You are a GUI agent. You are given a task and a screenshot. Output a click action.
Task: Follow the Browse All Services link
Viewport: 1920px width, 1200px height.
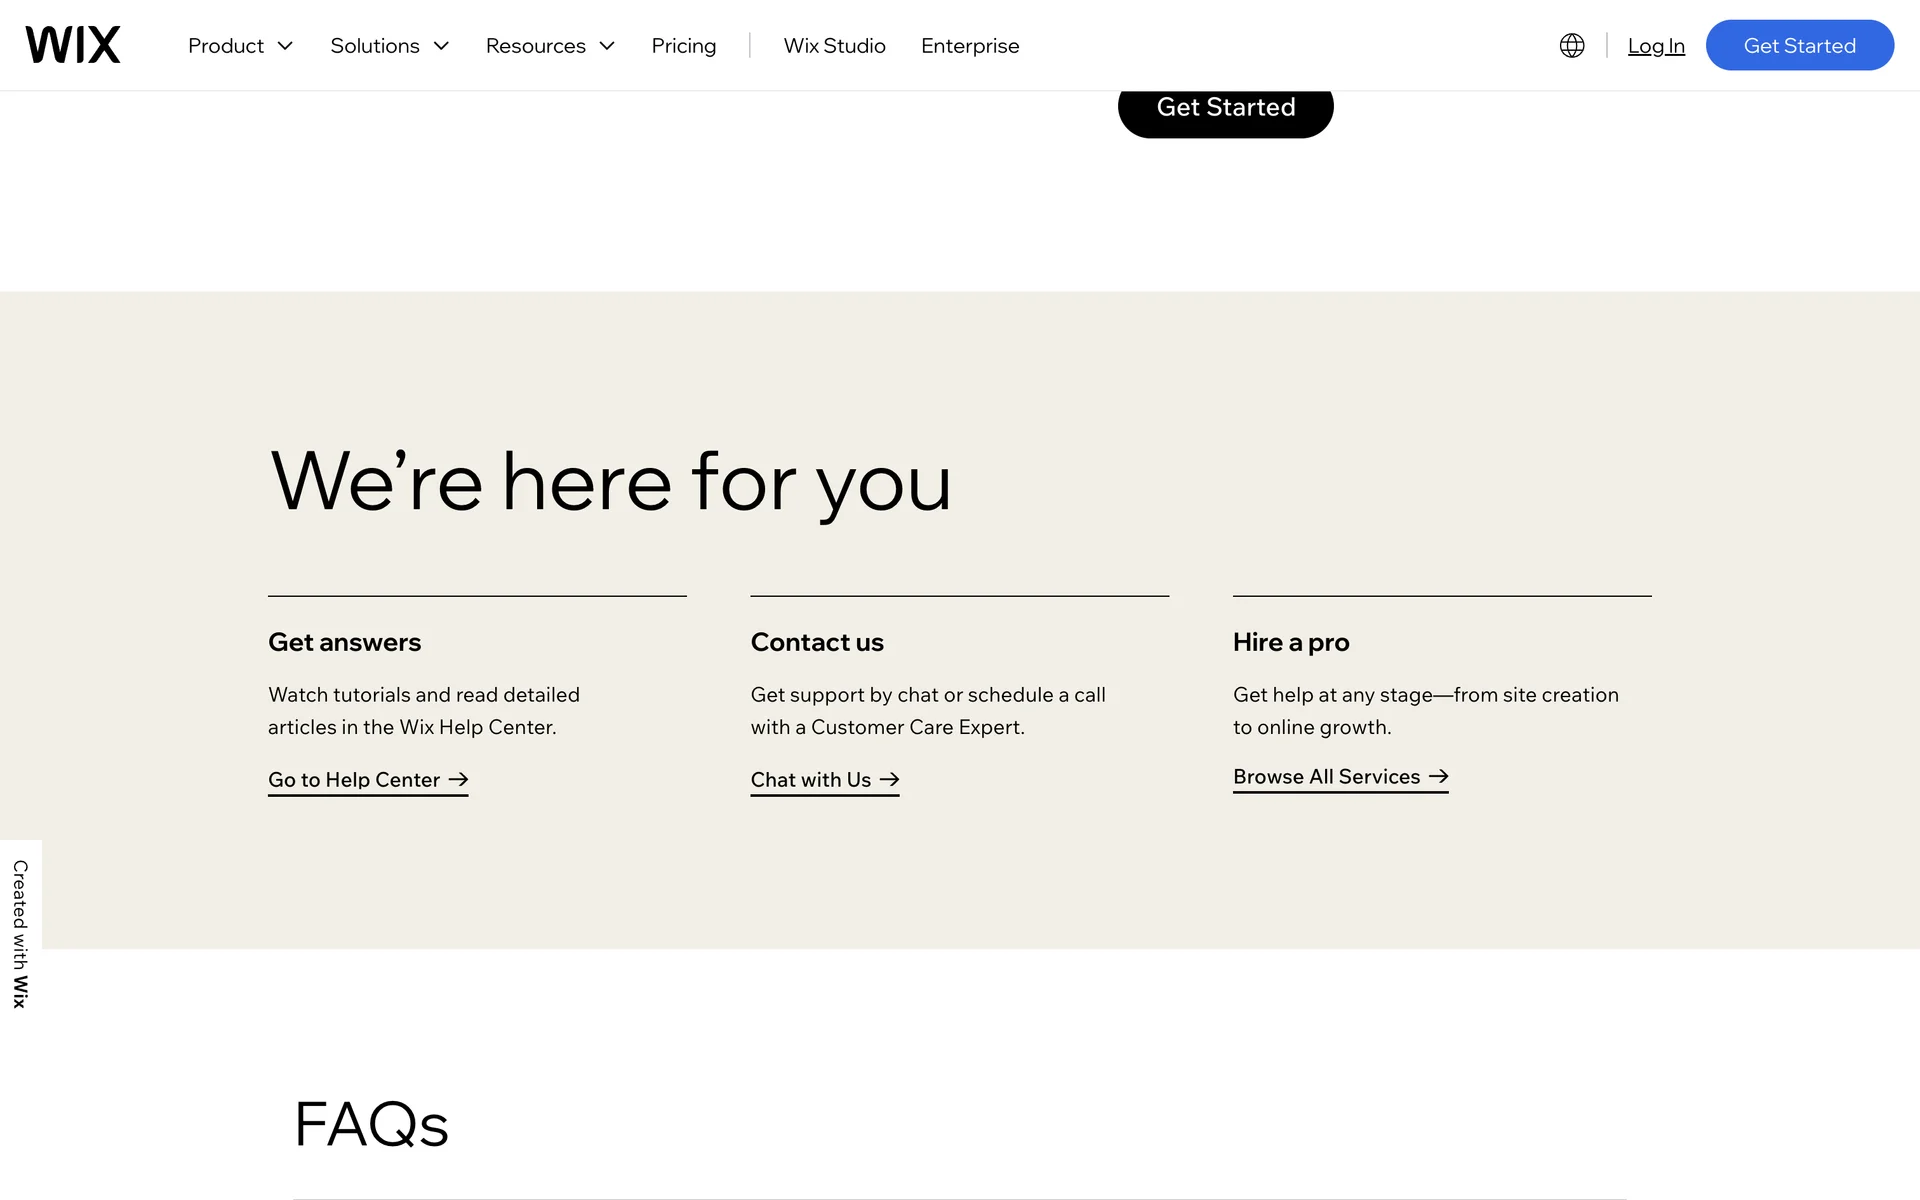[x=1326, y=776]
